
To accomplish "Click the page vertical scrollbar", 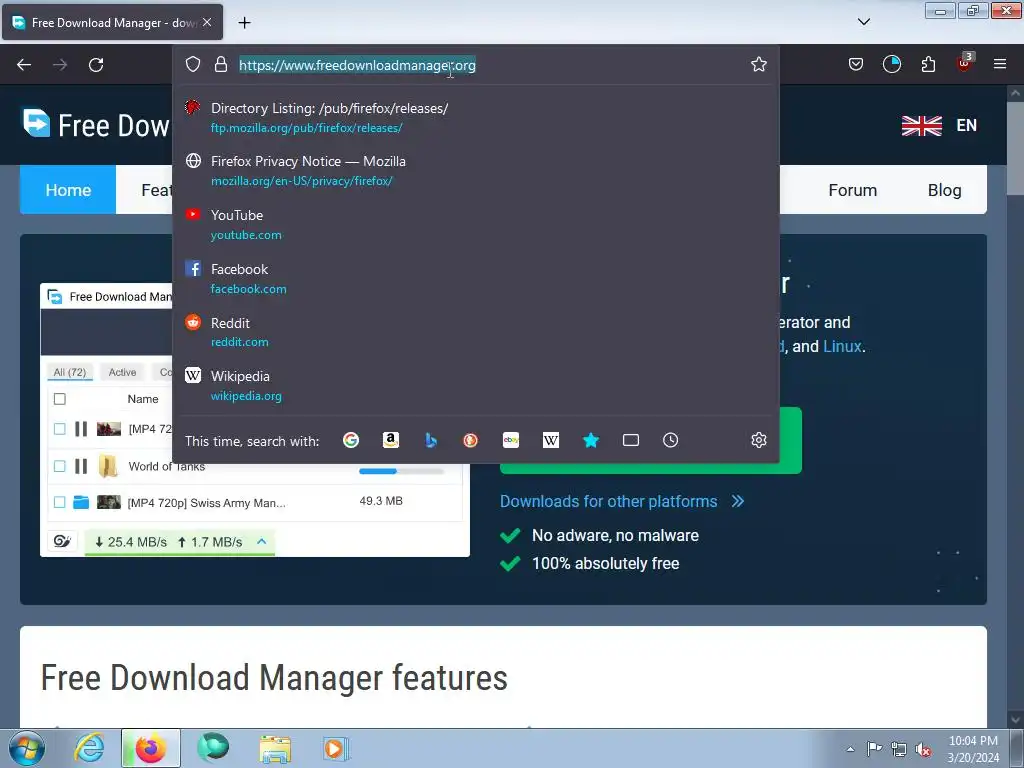I will (1014, 150).
